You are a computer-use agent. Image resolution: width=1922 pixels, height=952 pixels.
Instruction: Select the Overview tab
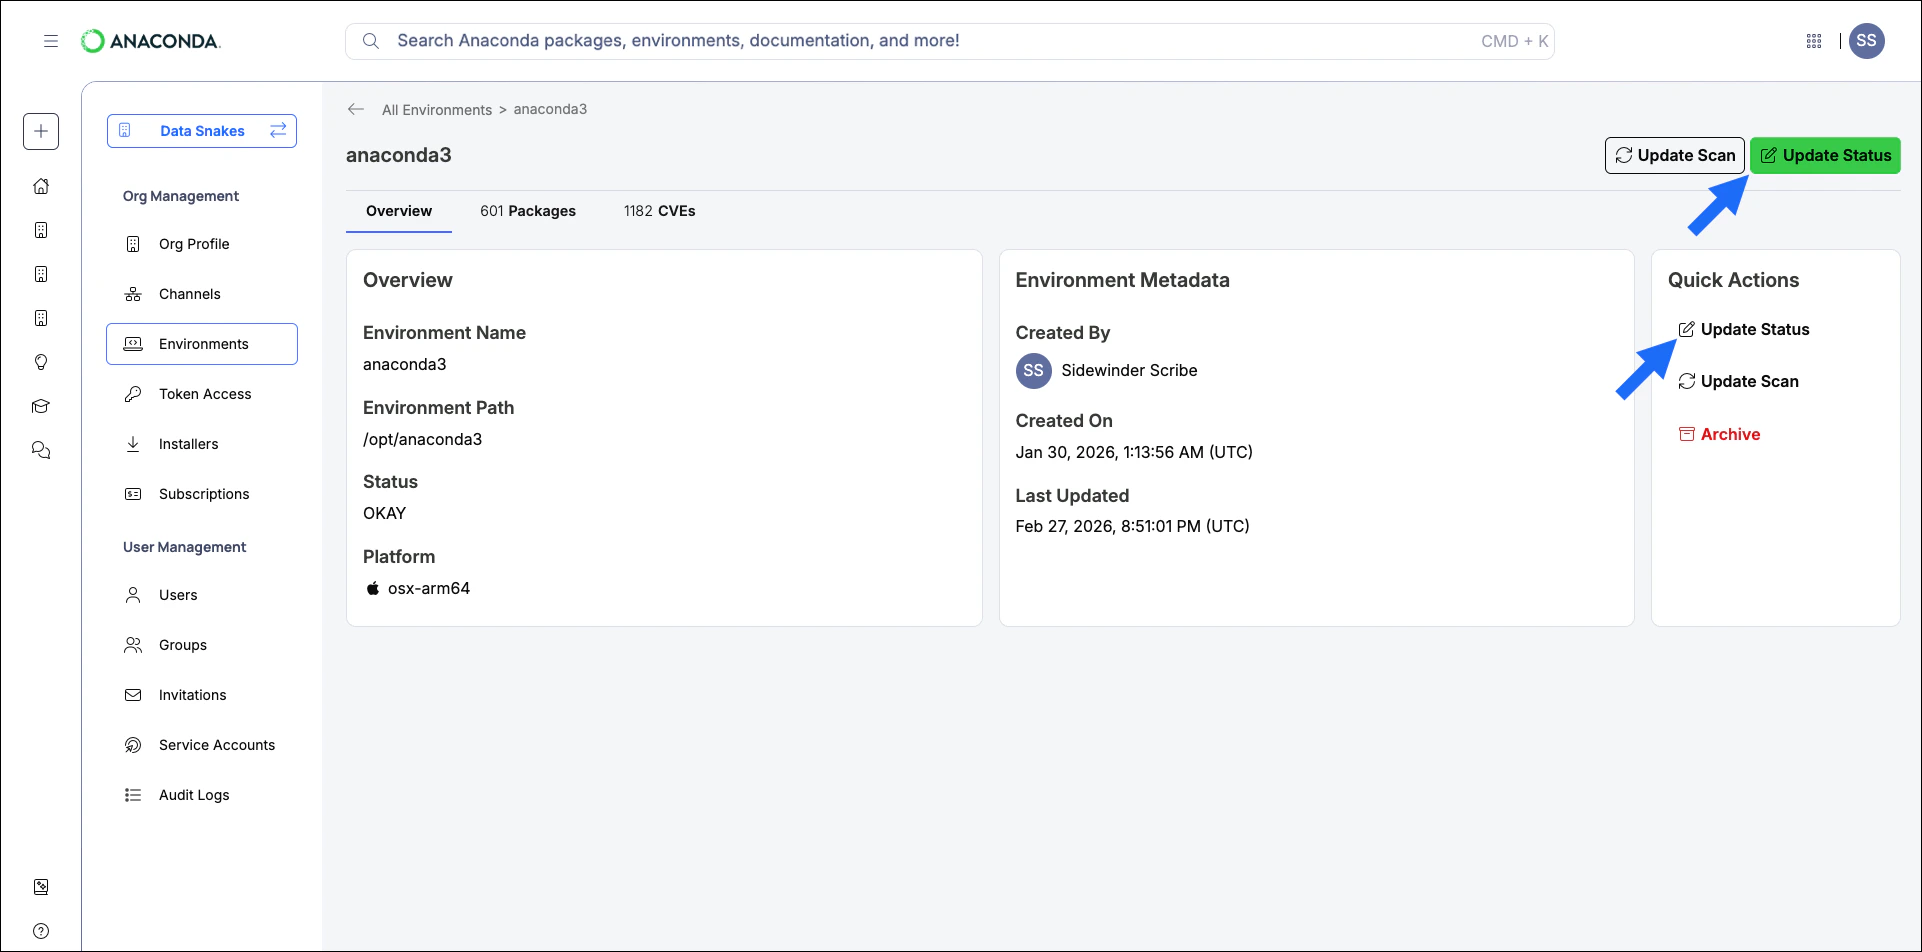coord(399,211)
